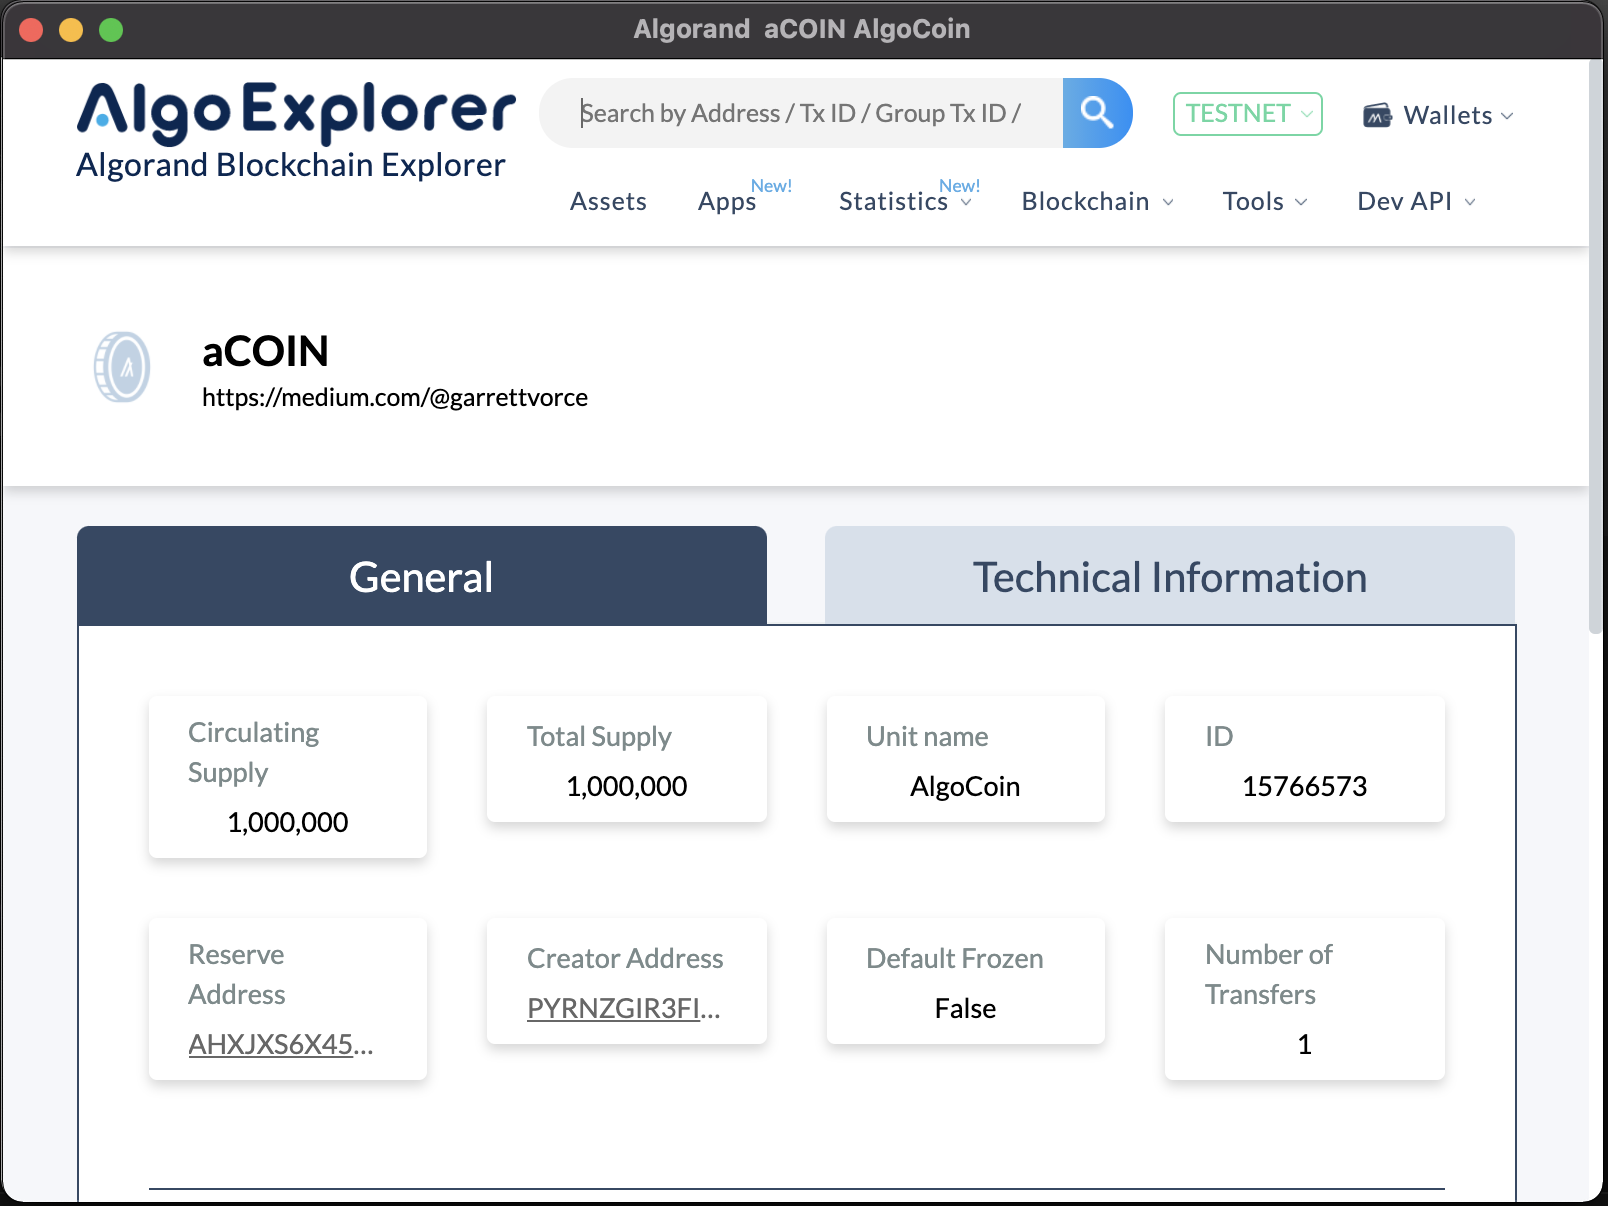
Task: Open creator address PYRNZGIR3FI link
Action: [624, 1008]
